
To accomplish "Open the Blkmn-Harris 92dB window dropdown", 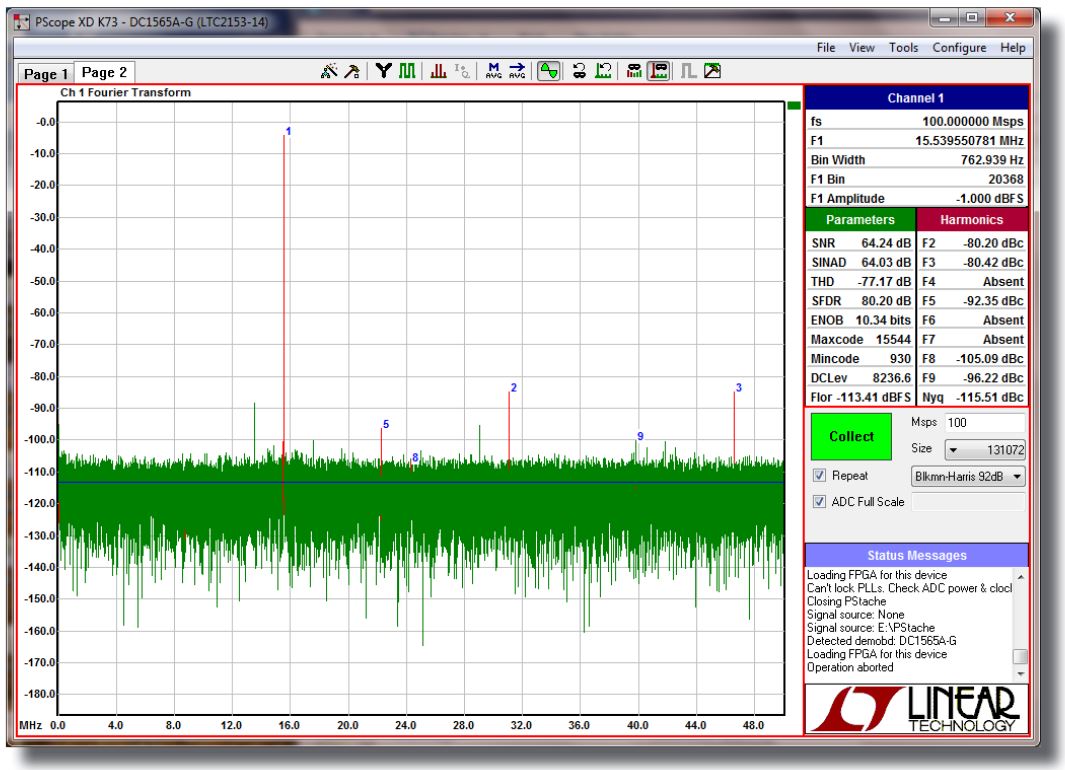I will (968, 477).
